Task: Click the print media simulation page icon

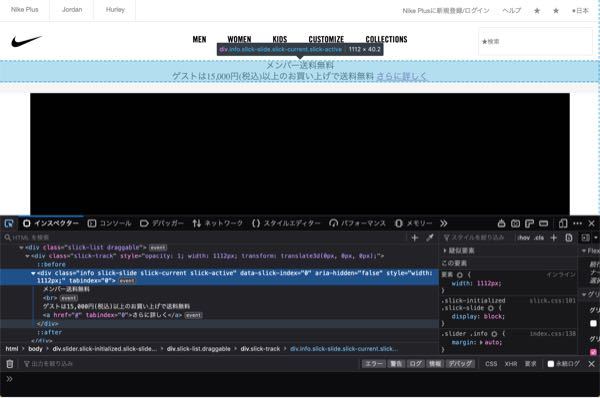Action: [x=569, y=238]
